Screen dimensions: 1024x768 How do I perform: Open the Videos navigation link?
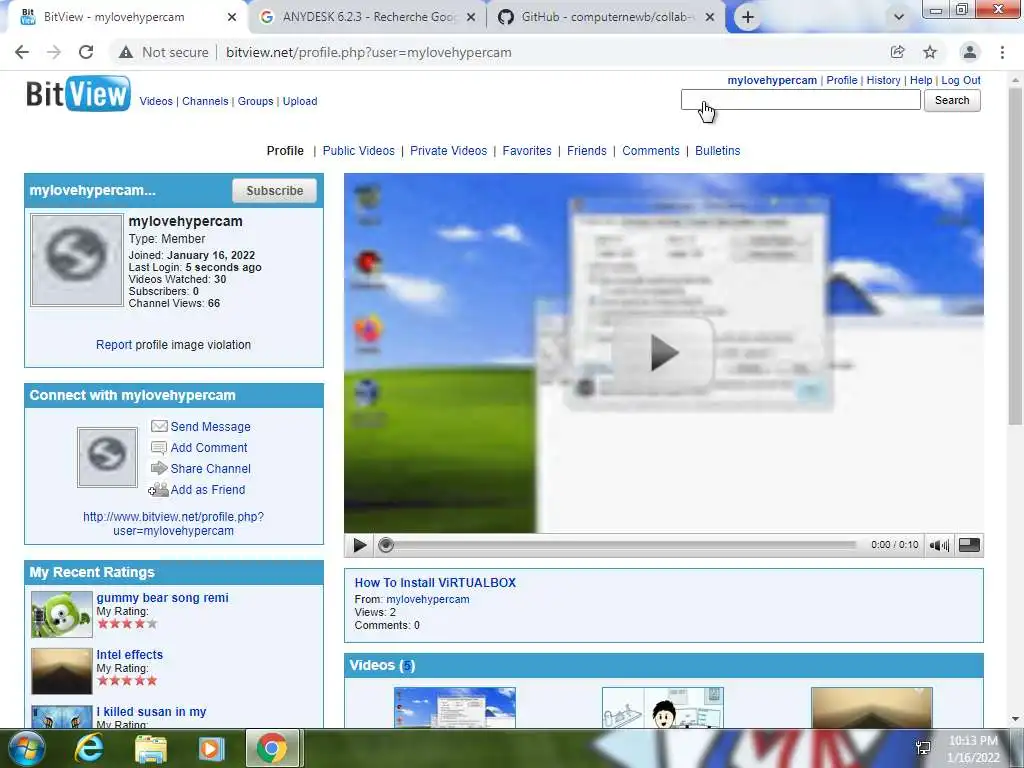[156, 101]
